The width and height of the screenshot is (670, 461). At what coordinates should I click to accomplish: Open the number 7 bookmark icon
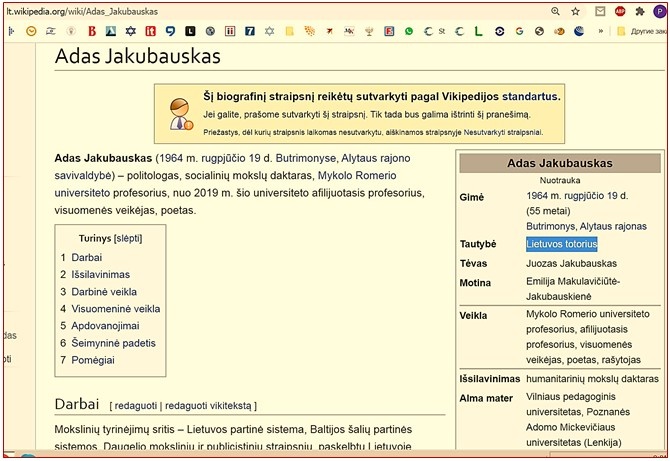[x=249, y=31]
